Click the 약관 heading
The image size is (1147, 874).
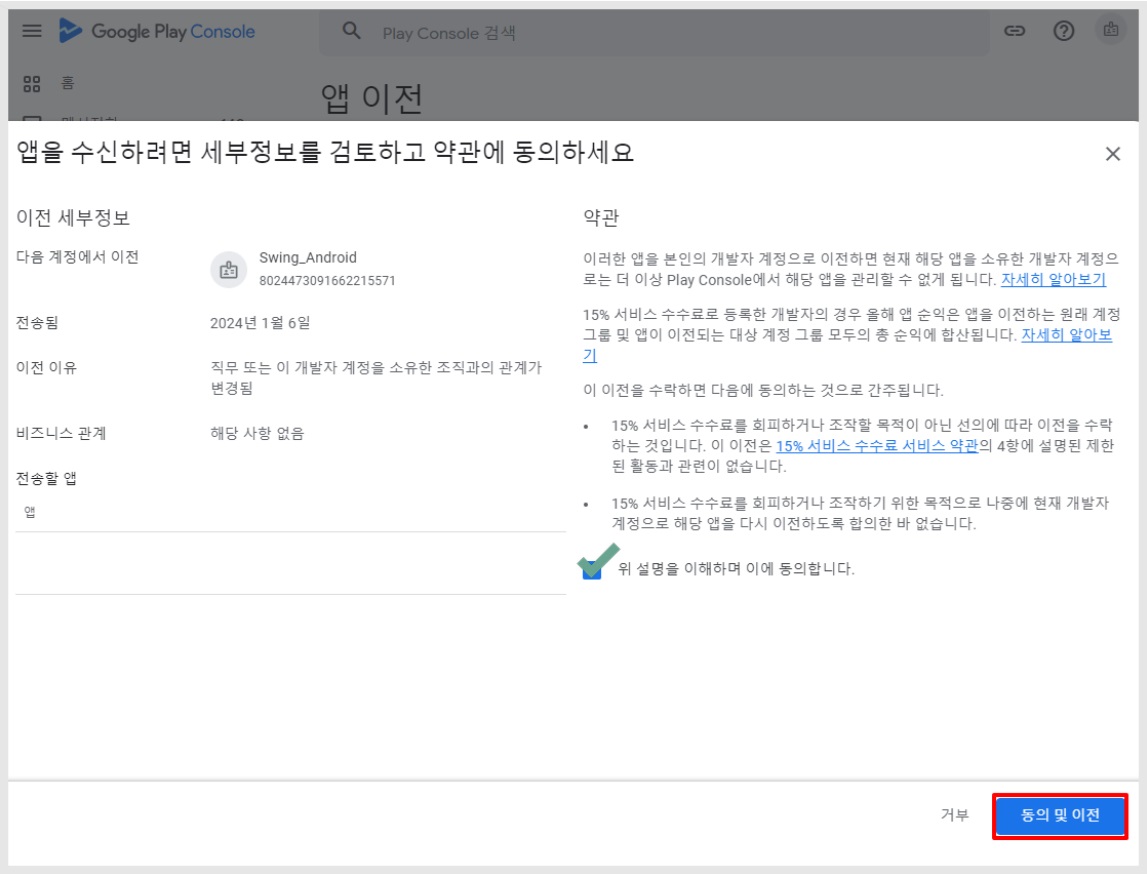pos(601,218)
